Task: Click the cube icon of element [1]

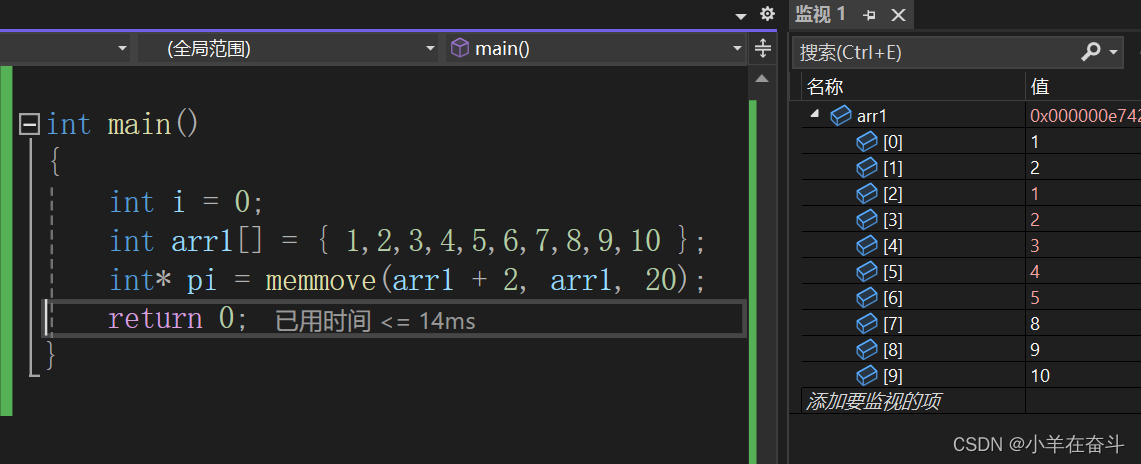Action: pyautogui.click(x=867, y=168)
